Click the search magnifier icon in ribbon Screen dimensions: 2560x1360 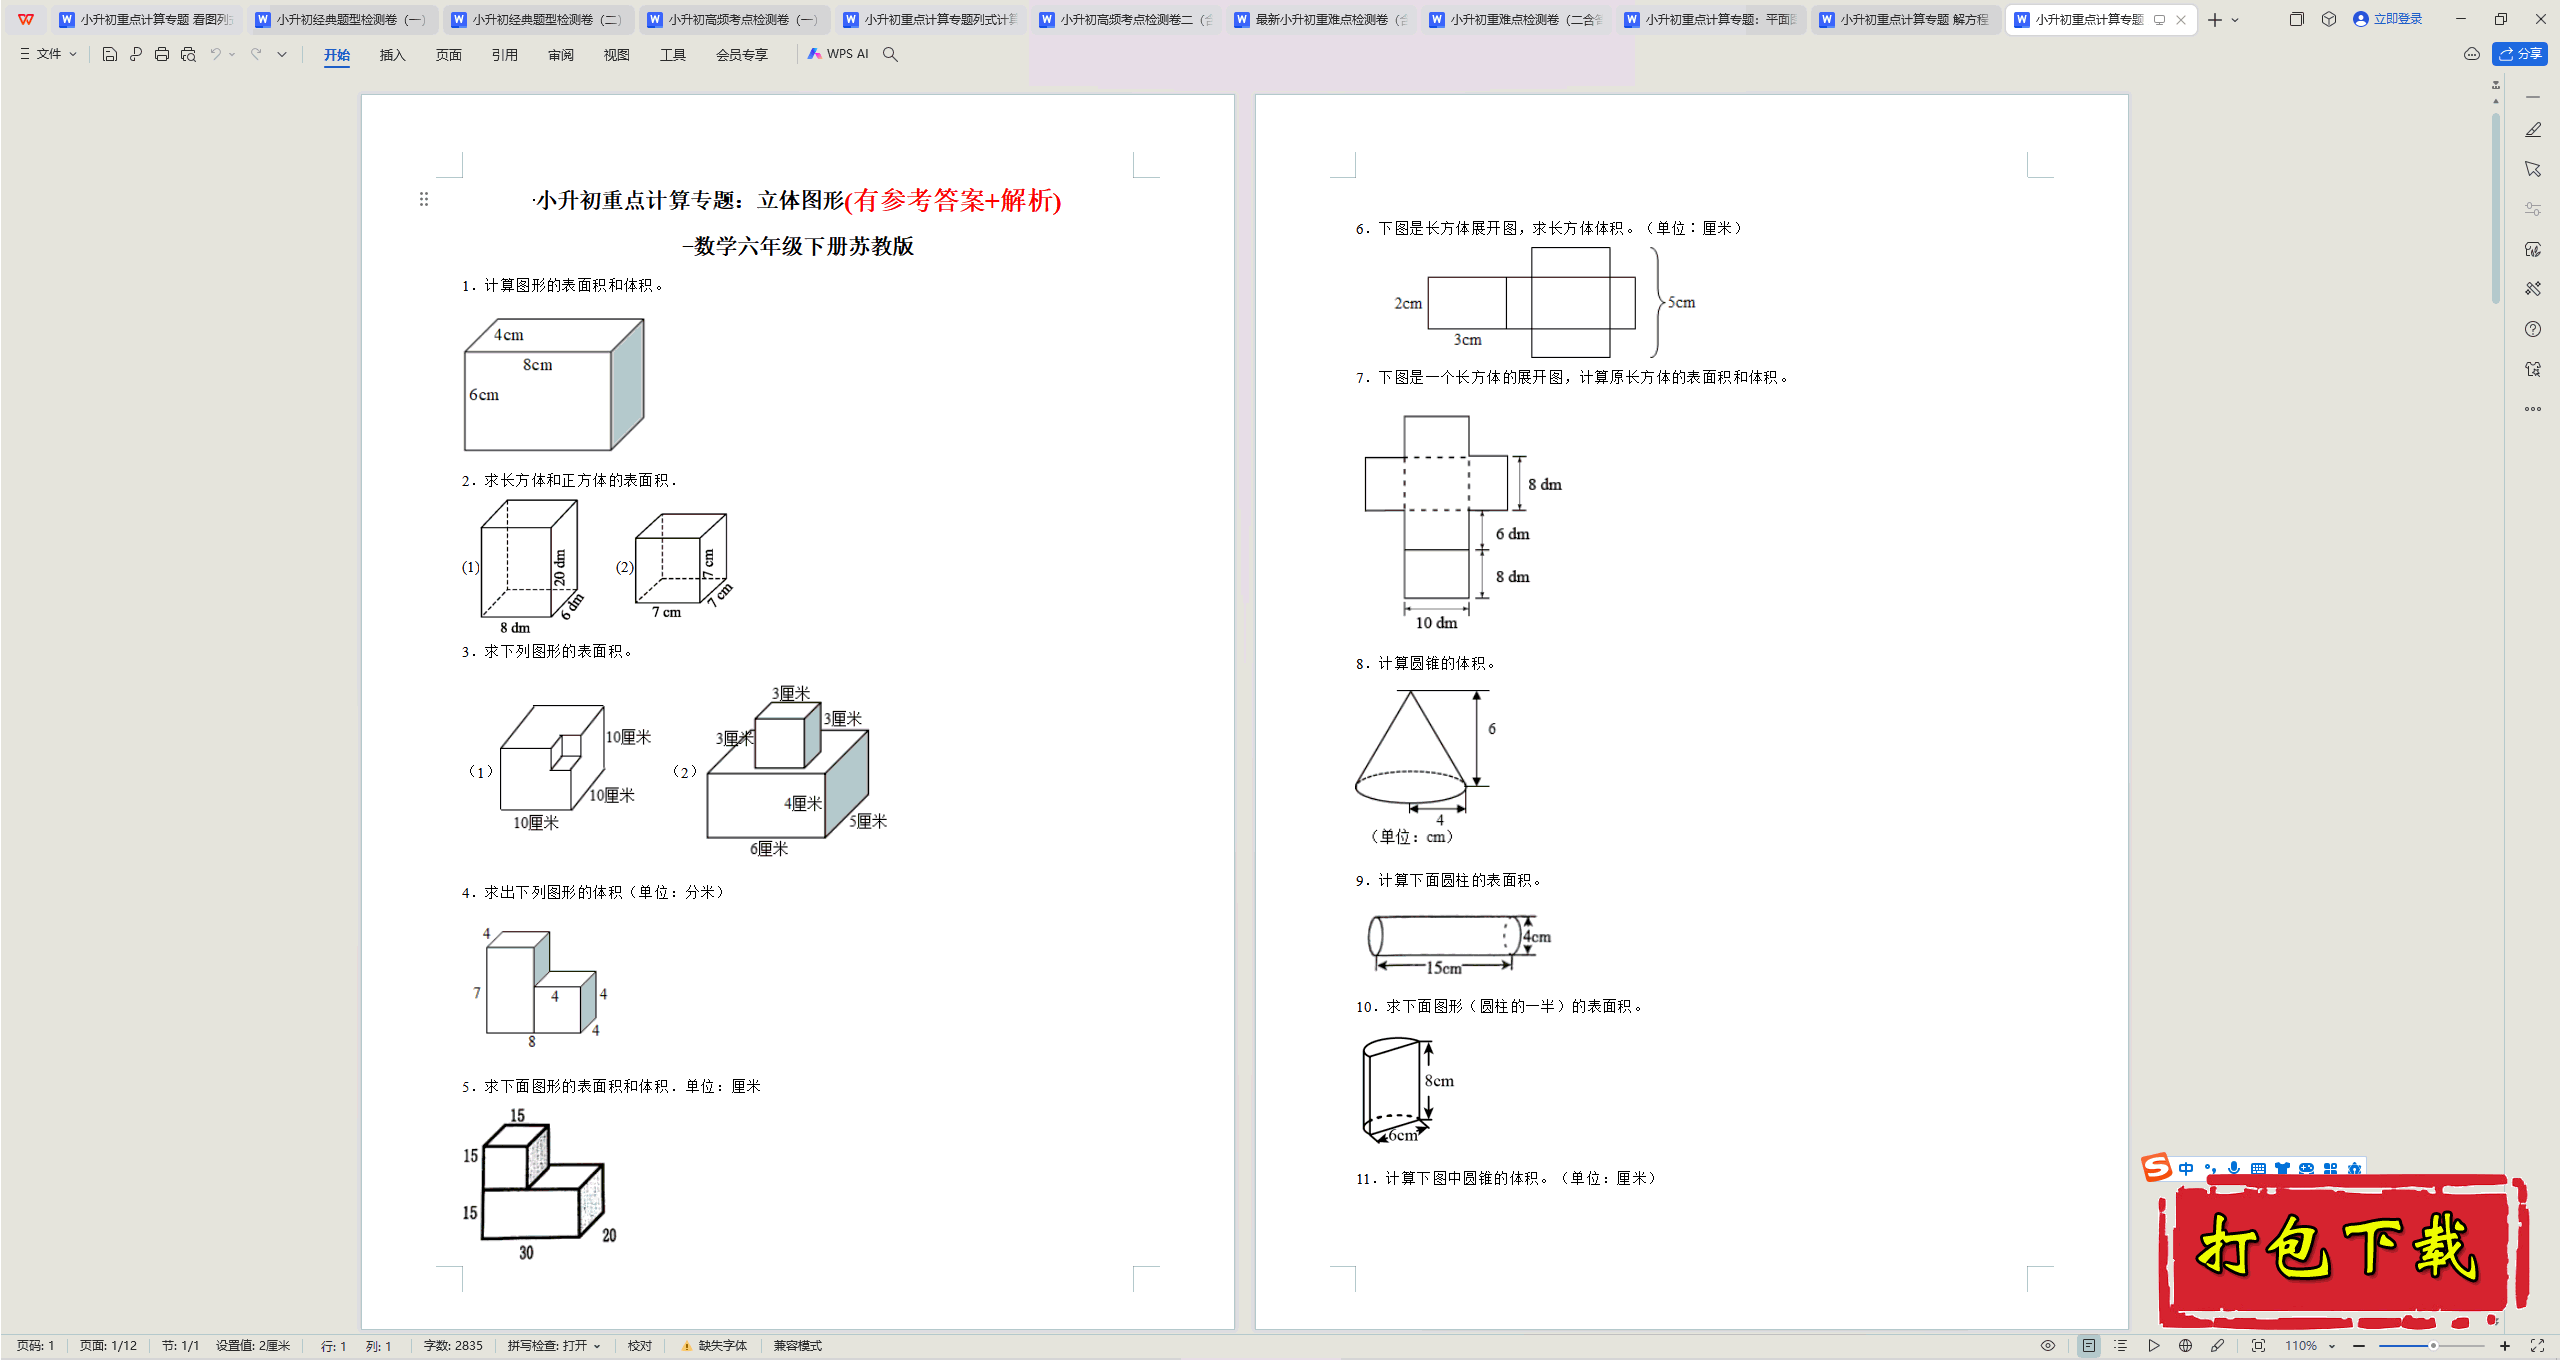point(890,54)
